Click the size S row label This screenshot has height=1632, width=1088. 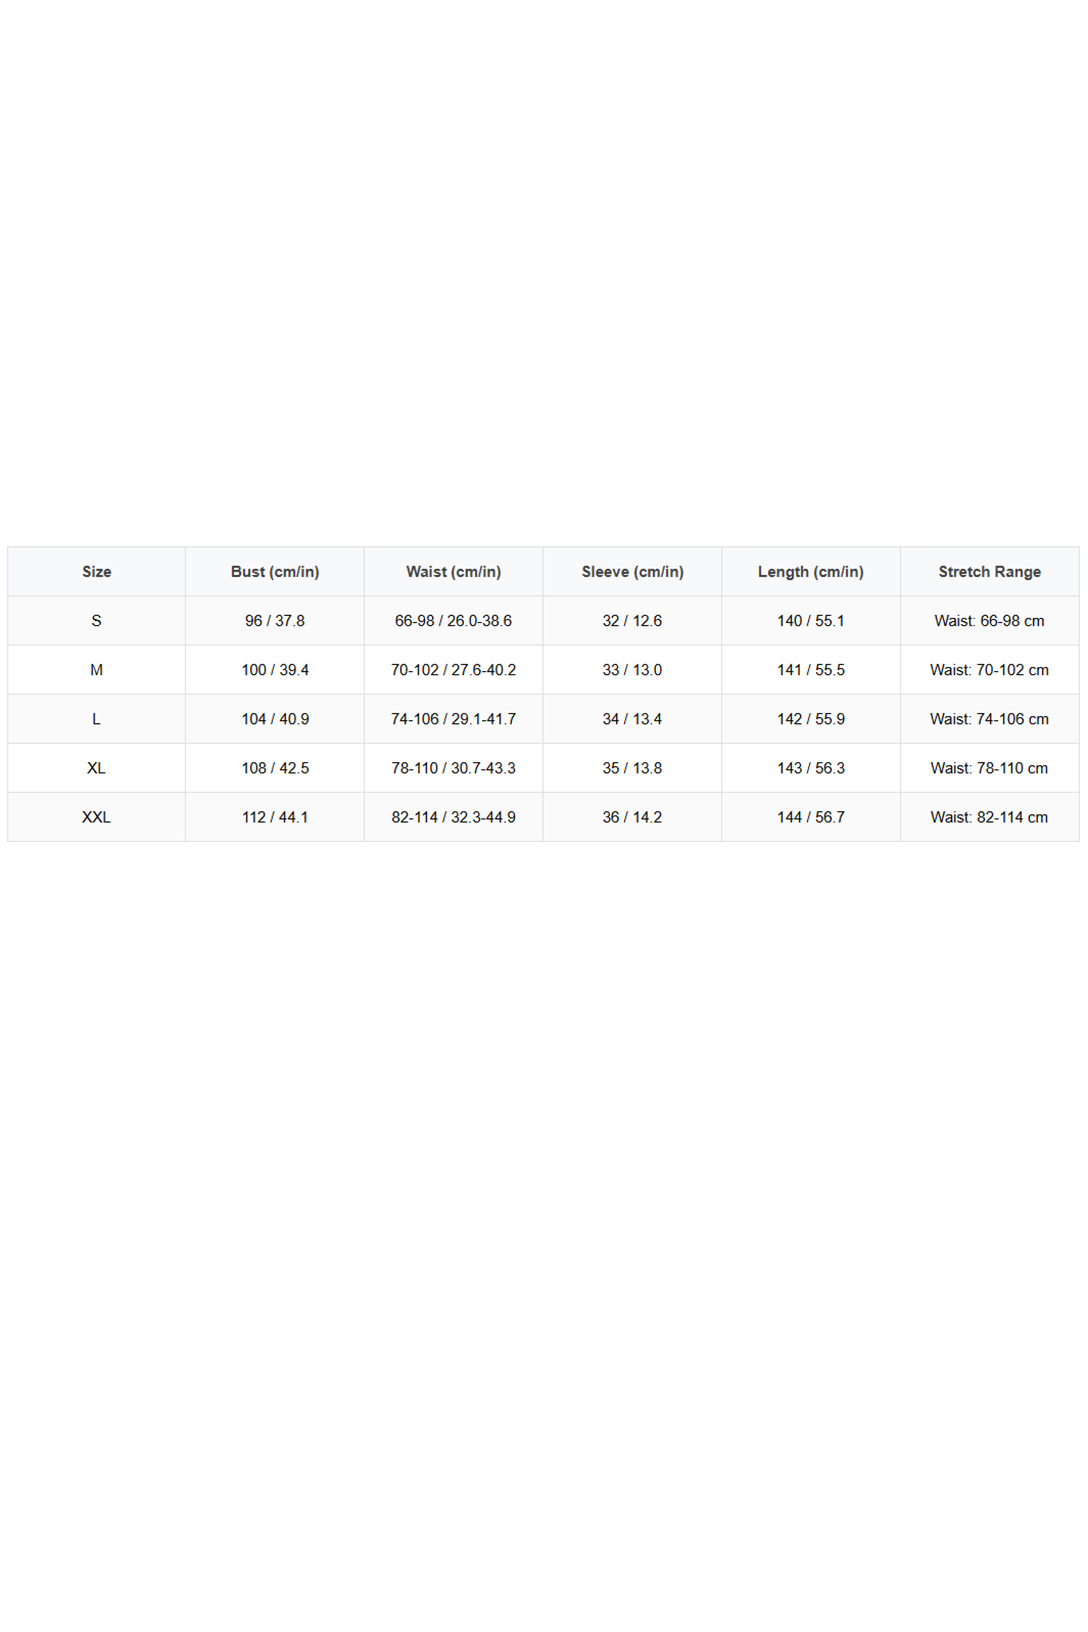(96, 621)
